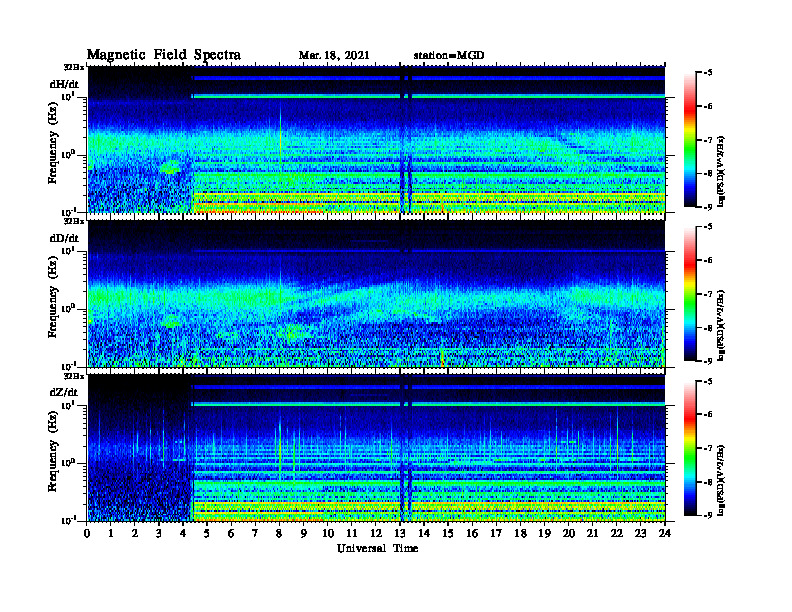This screenshot has height=612, width=792.
Task: Click the "Magnetic Field Spectra" title
Action: 164,55
